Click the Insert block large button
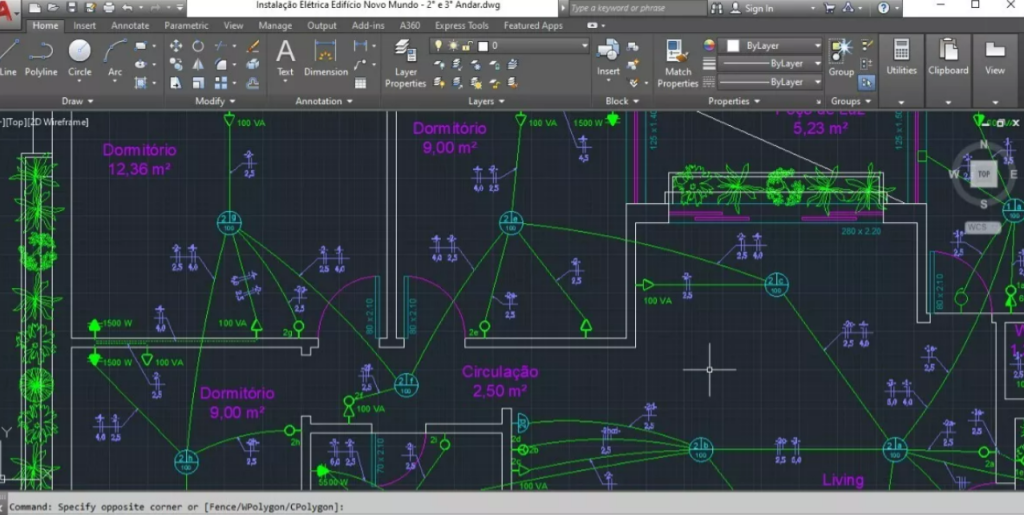 pos(608,58)
